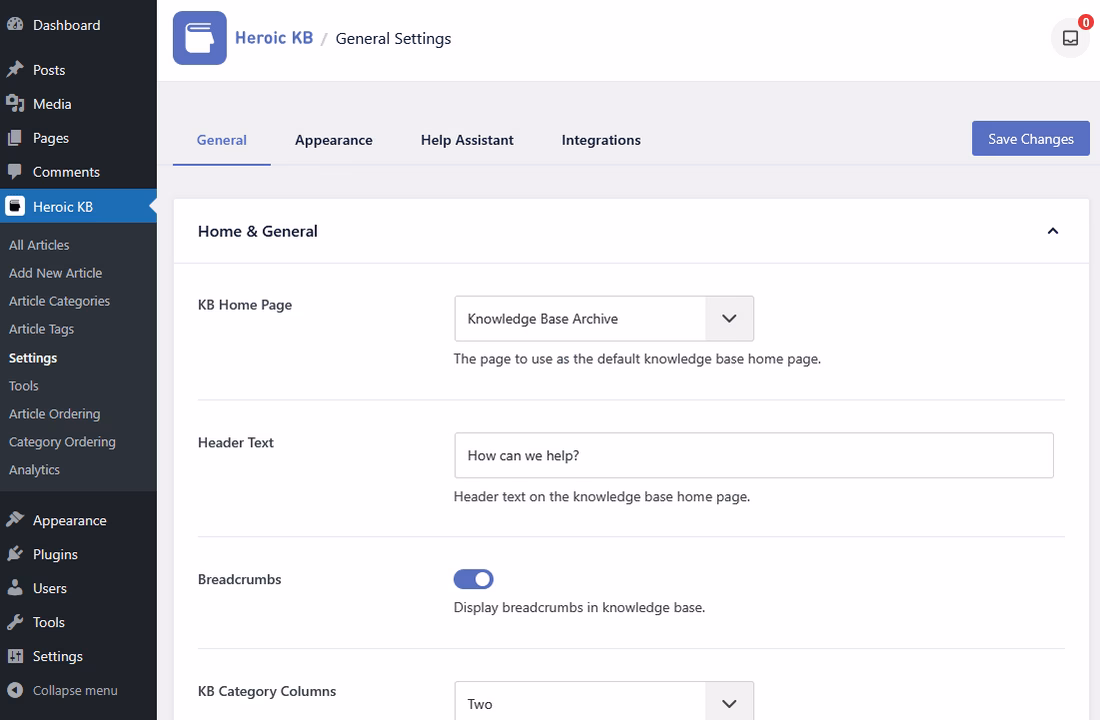Click the 'Display breadcrumbs in knowledge base.' text

click(579, 608)
